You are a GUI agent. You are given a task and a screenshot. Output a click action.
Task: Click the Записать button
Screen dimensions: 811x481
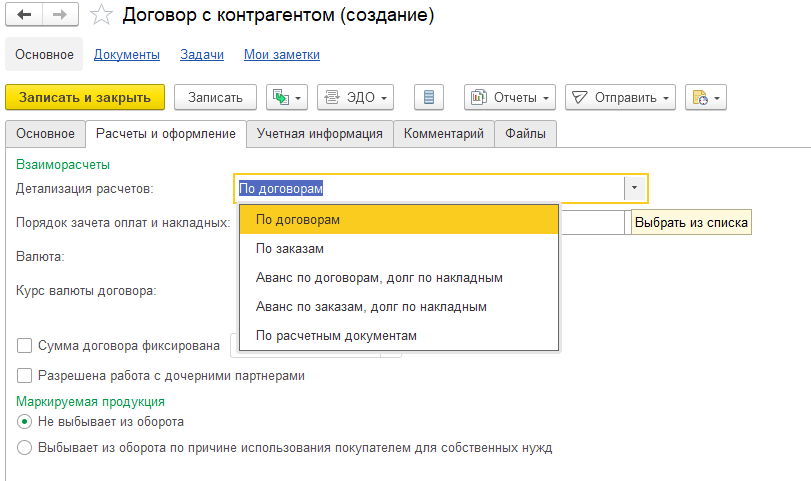coord(215,97)
